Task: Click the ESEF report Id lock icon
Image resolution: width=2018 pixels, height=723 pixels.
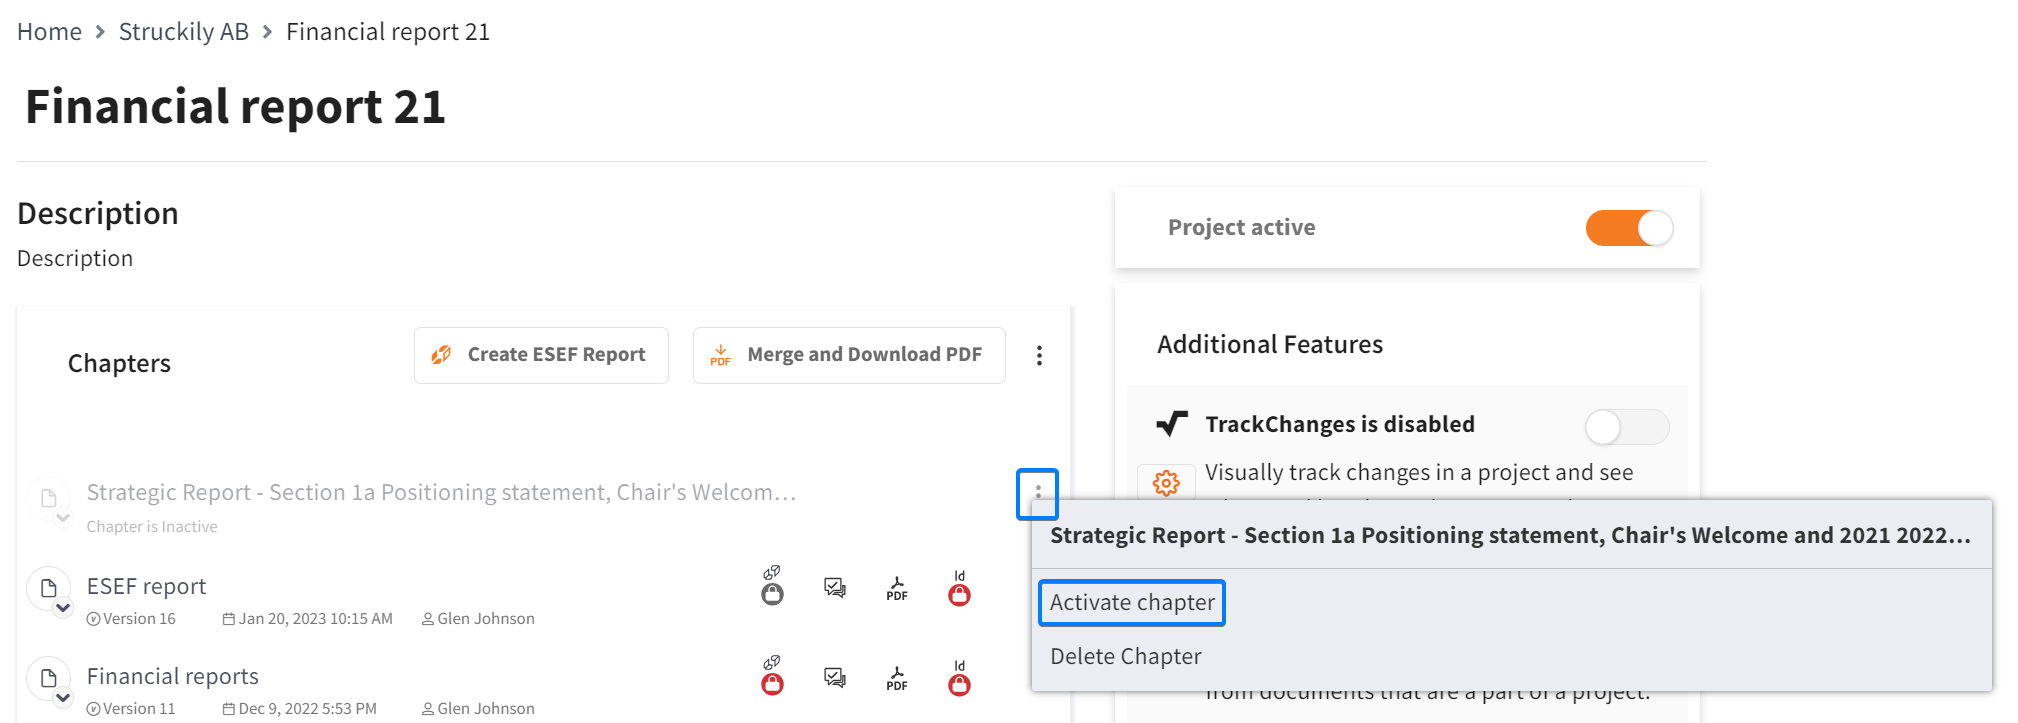Action: click(x=959, y=588)
